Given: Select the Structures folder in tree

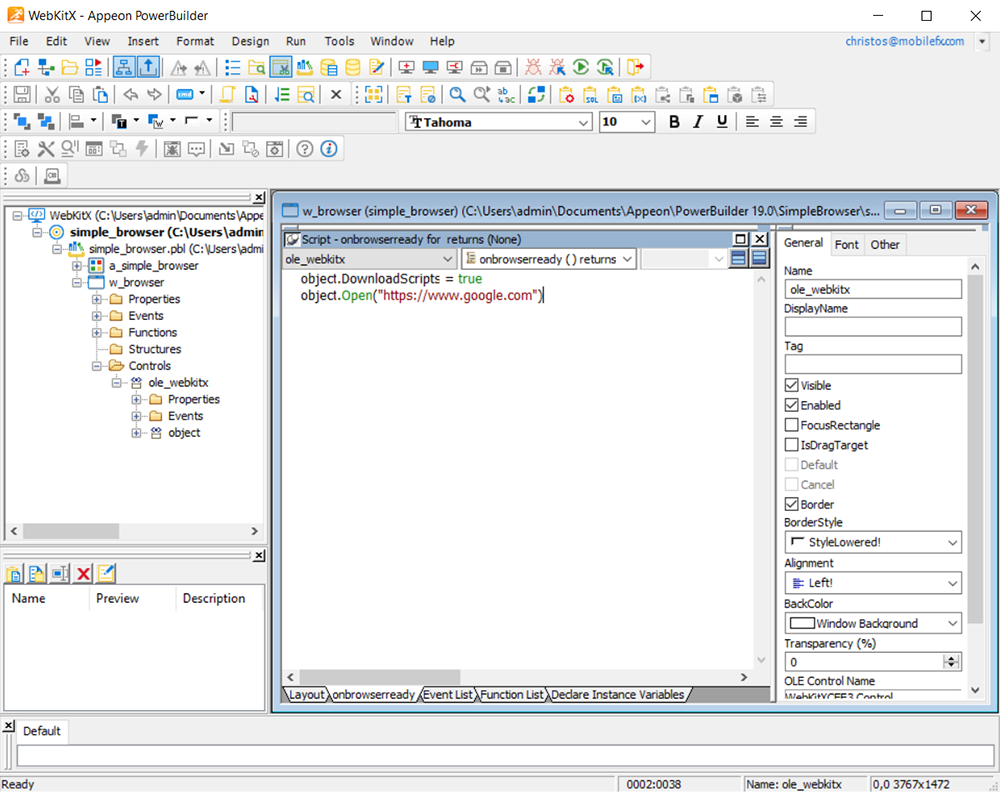Looking at the screenshot, I should (154, 349).
